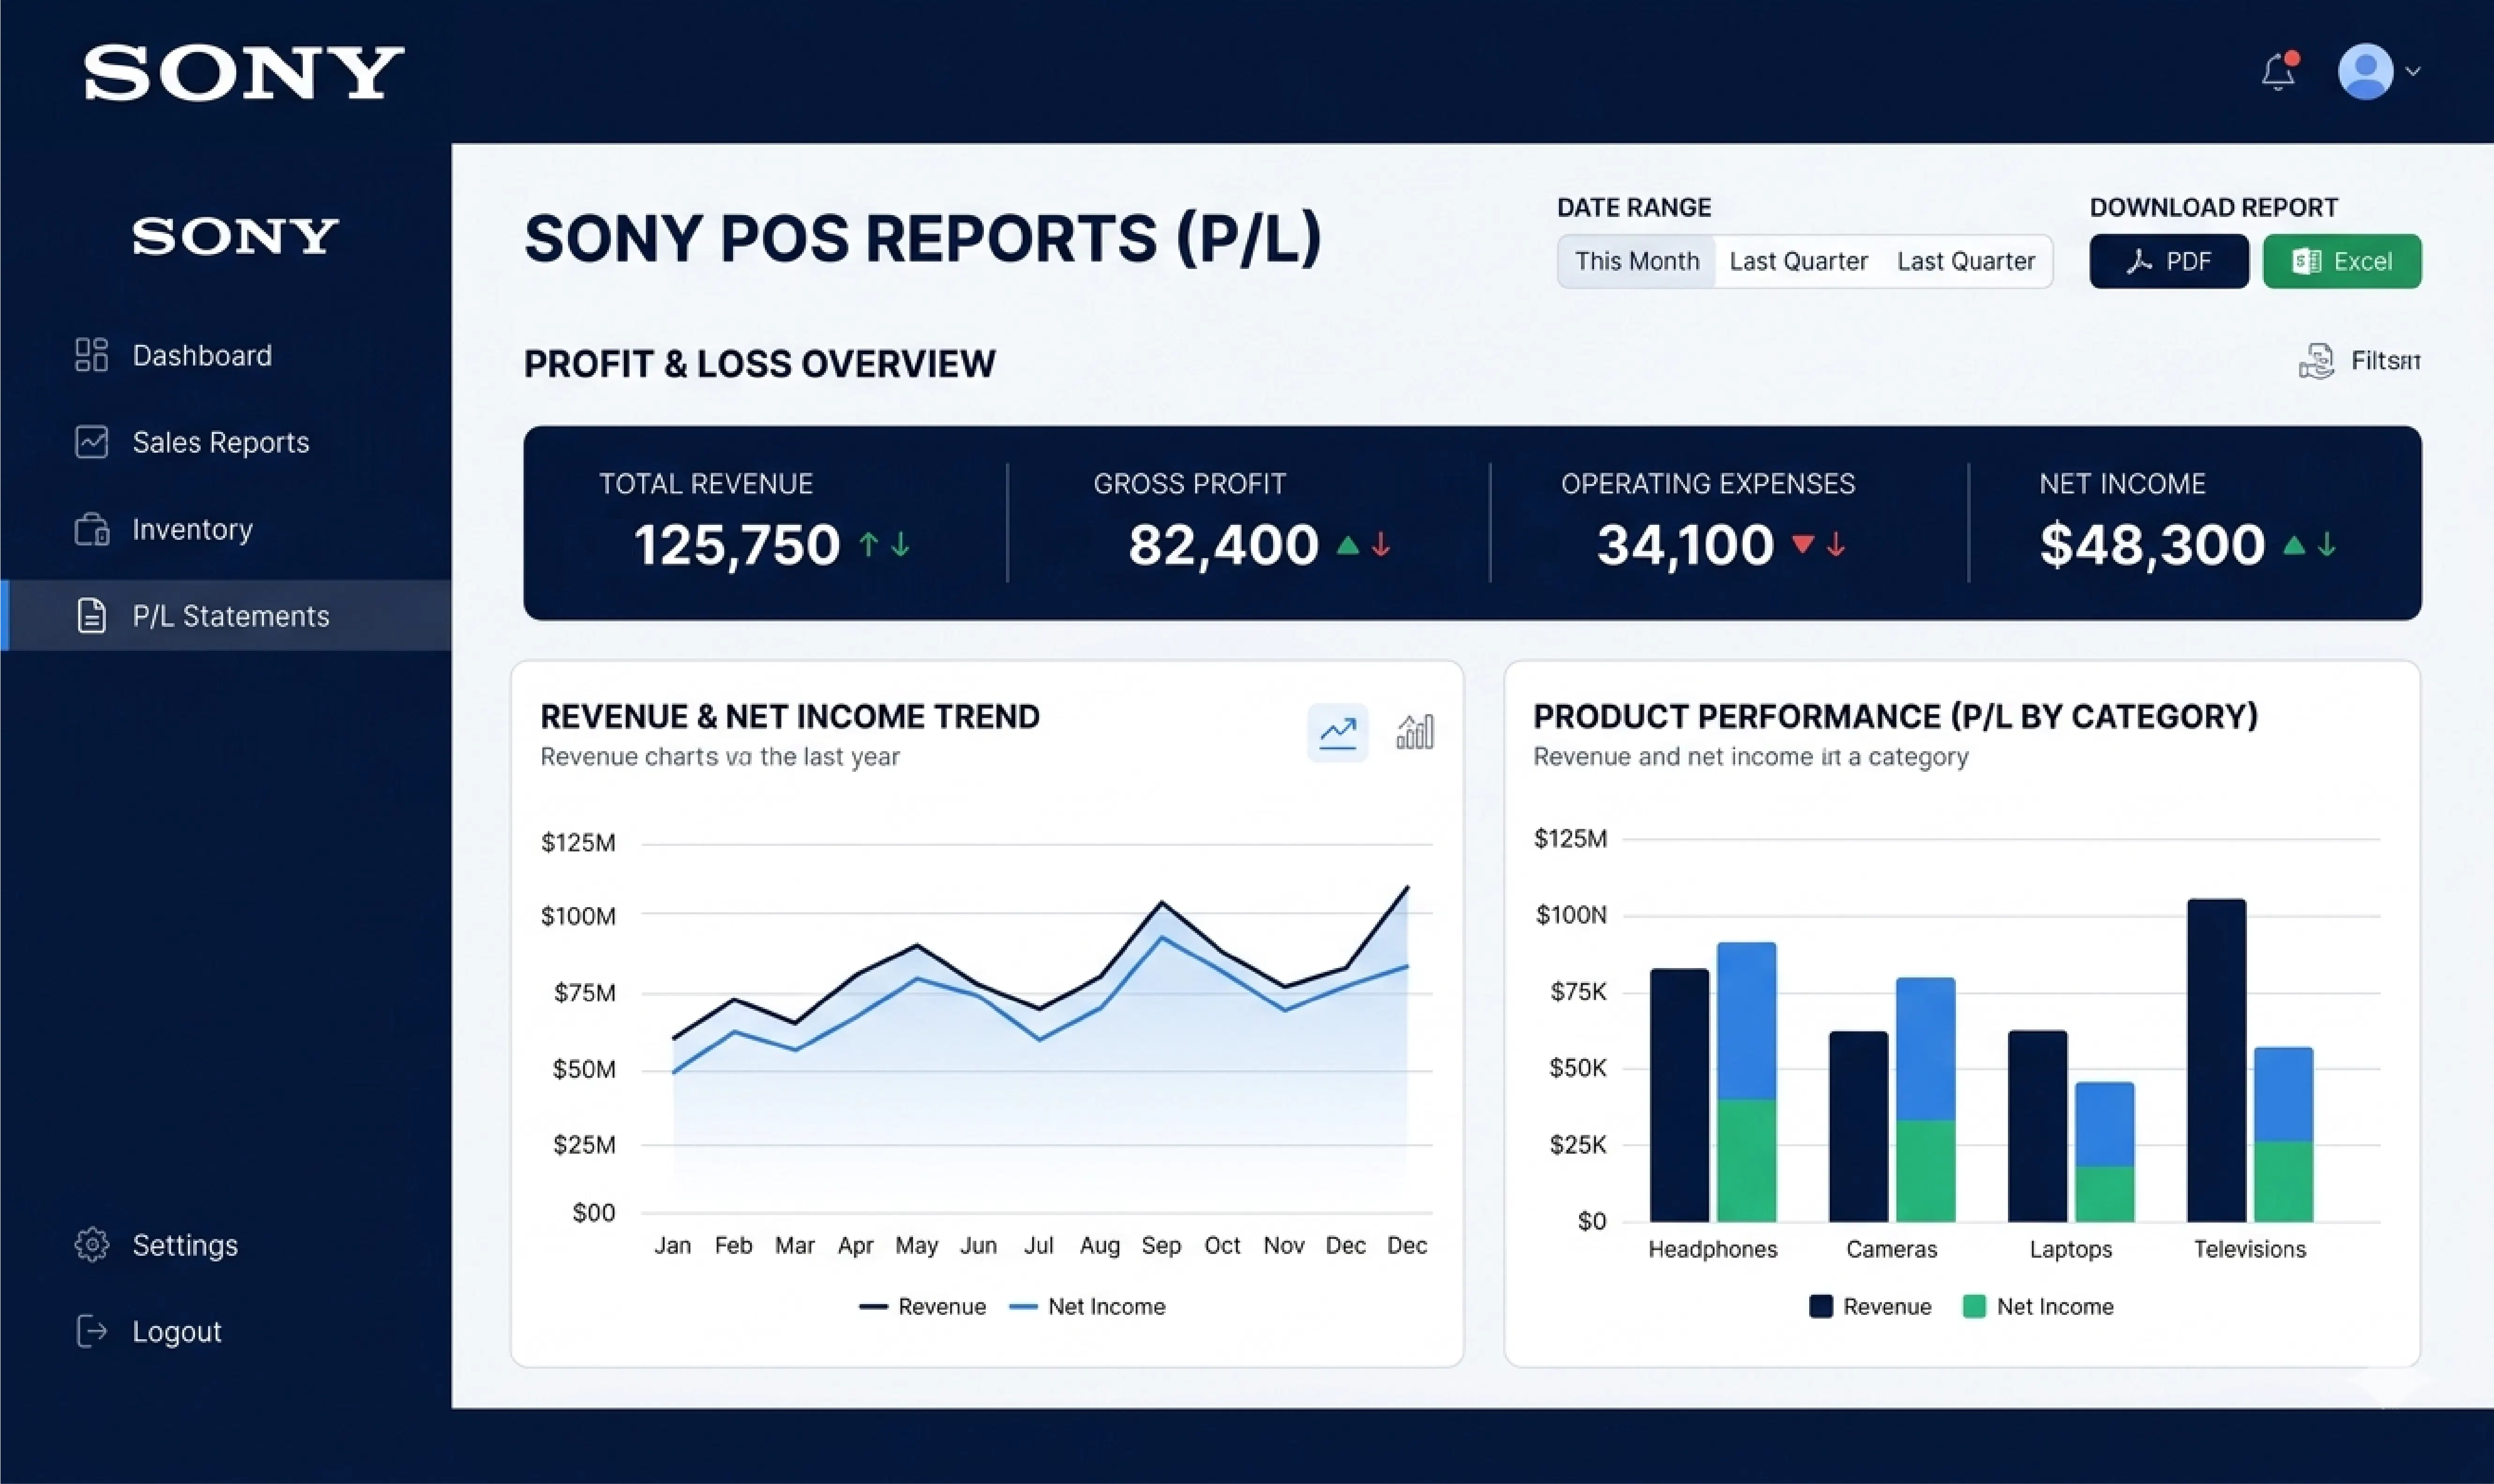Screen dimensions: 2494x1484
Task: Open the Sales Reports menu label
Action: coord(221,443)
